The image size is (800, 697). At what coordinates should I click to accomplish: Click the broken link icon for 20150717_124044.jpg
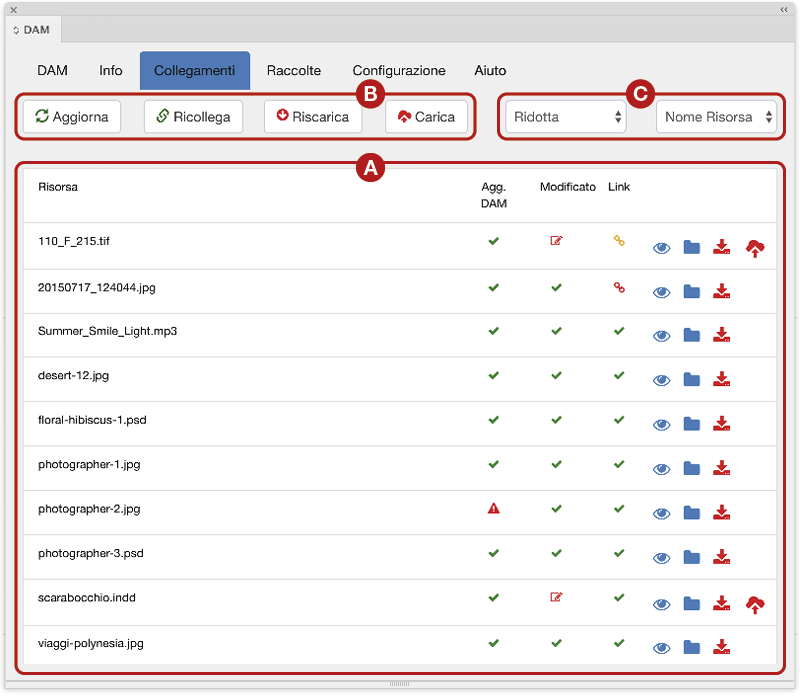point(619,287)
